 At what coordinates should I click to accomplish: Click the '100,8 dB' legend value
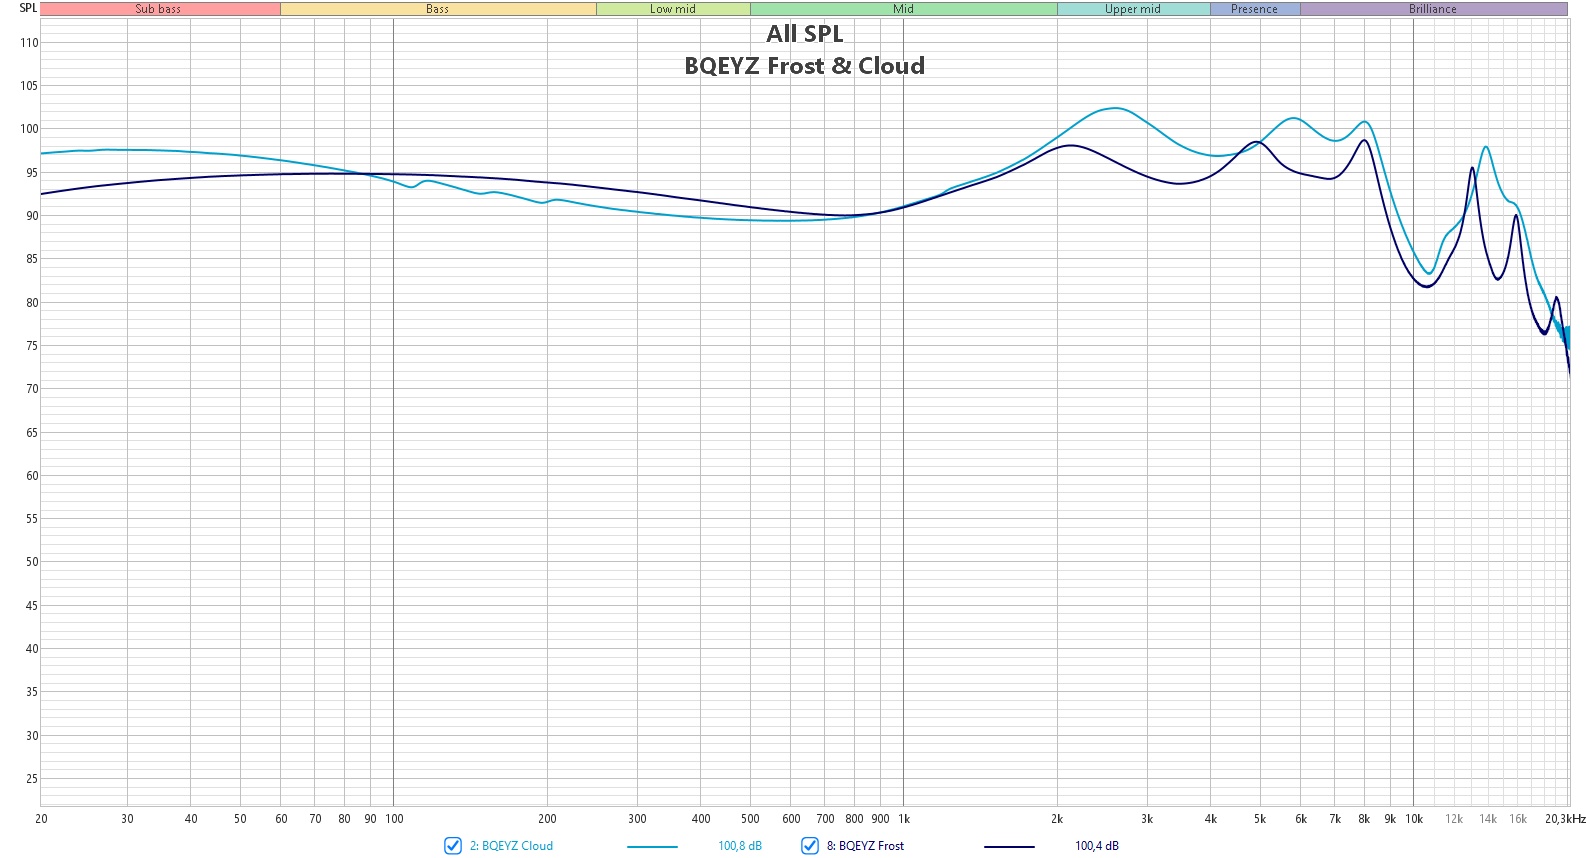click(x=740, y=846)
